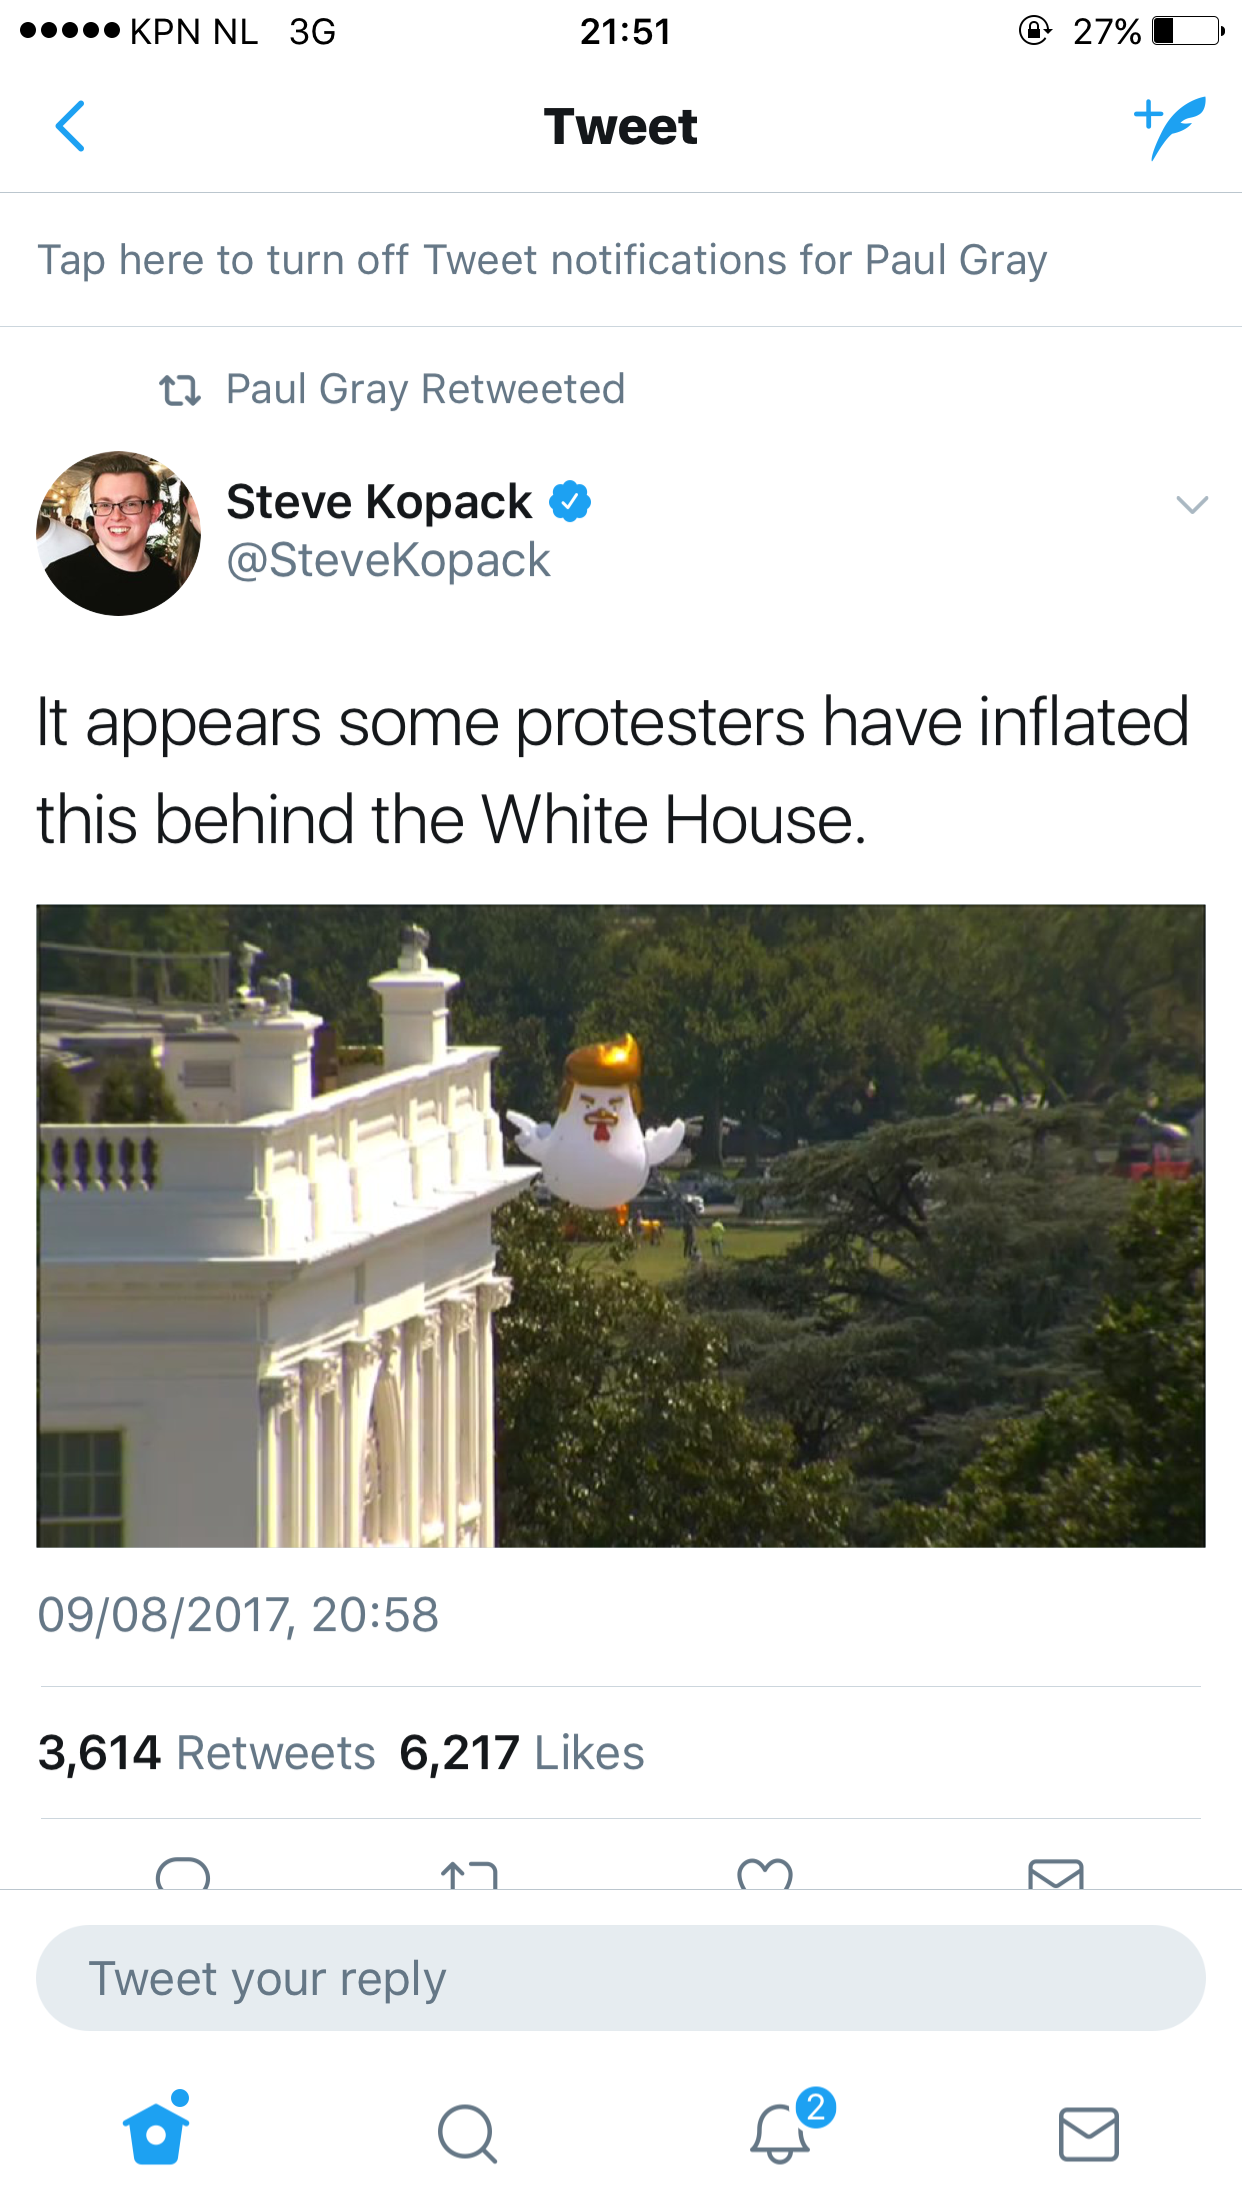Turn off Tweet notifications for Paul Gray

542,260
